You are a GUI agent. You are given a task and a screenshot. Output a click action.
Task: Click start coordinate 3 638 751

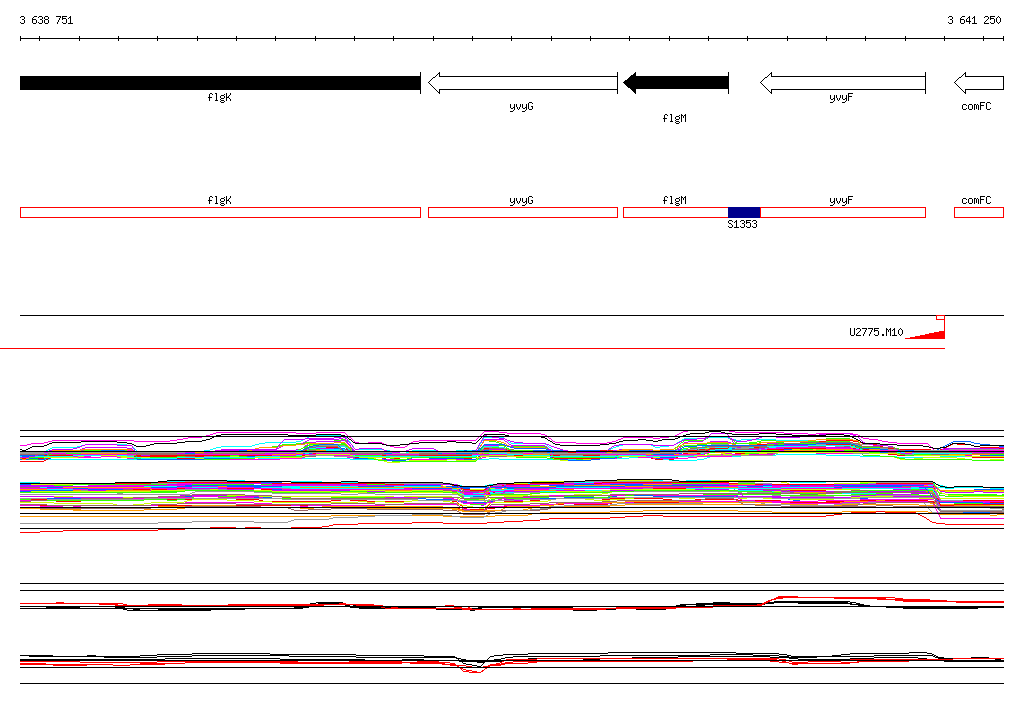click(x=46, y=20)
